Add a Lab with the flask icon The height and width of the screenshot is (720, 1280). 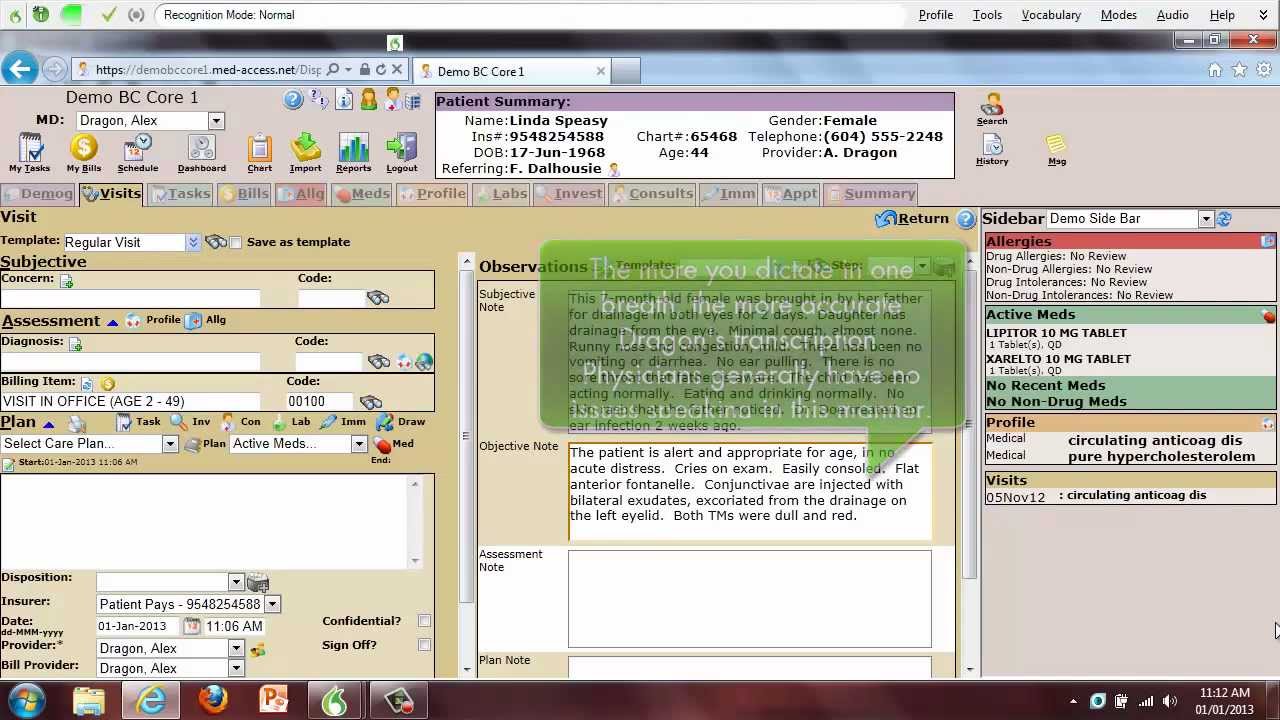click(x=290, y=422)
